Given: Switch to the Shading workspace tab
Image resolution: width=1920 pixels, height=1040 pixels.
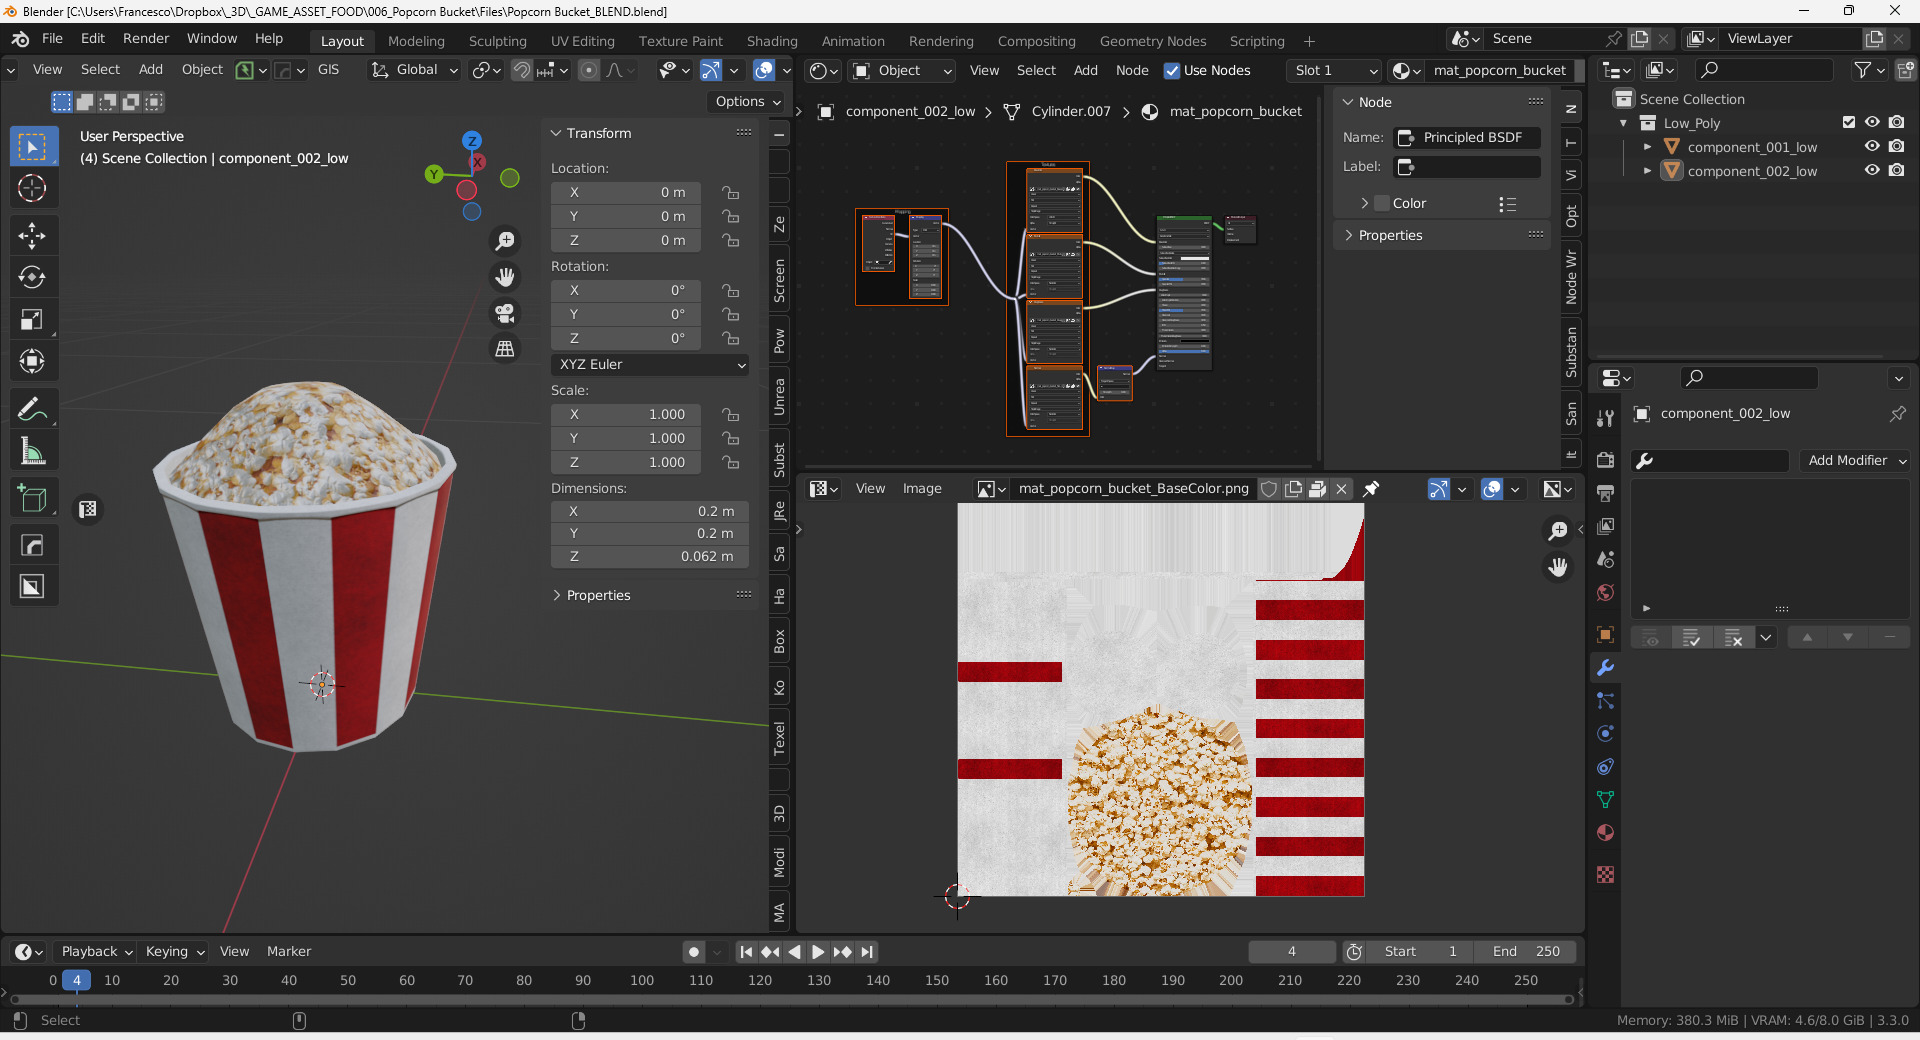Looking at the screenshot, I should [772, 41].
